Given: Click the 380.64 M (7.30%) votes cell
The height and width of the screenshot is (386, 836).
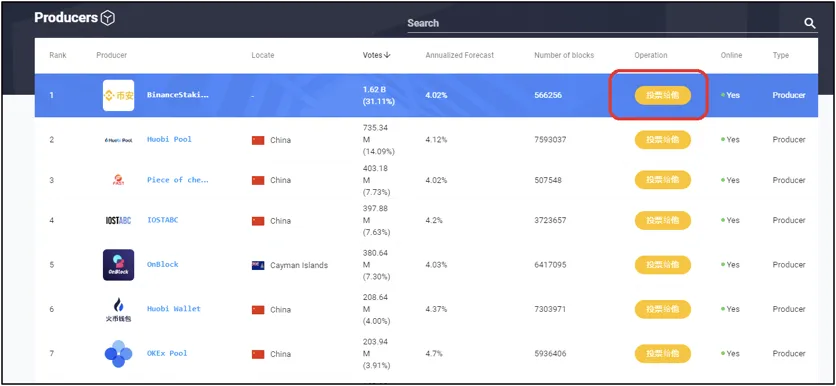Looking at the screenshot, I should (x=376, y=265).
